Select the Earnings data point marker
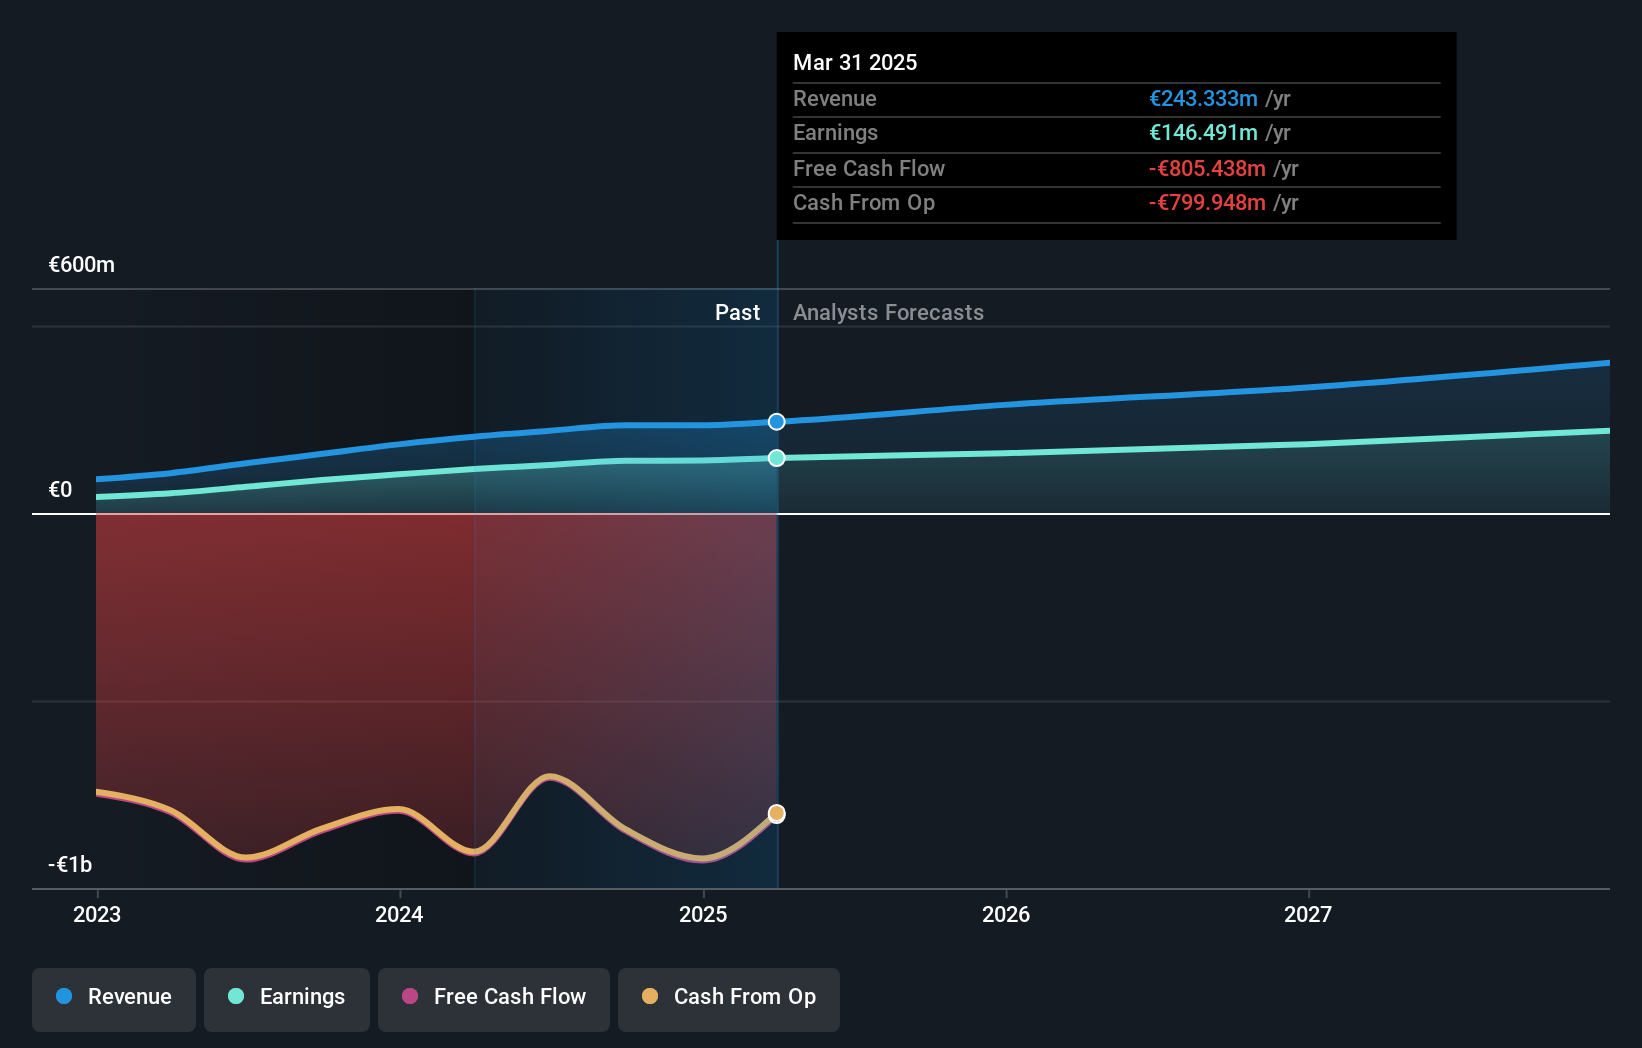1642x1048 pixels. pyautogui.click(x=777, y=458)
